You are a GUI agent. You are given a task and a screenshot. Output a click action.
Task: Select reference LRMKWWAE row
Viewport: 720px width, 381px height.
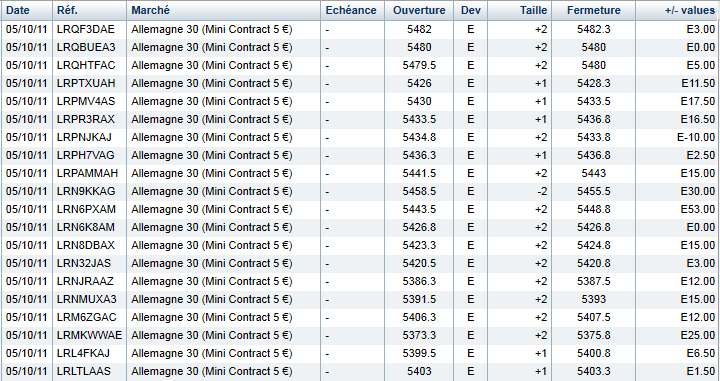(x=360, y=335)
